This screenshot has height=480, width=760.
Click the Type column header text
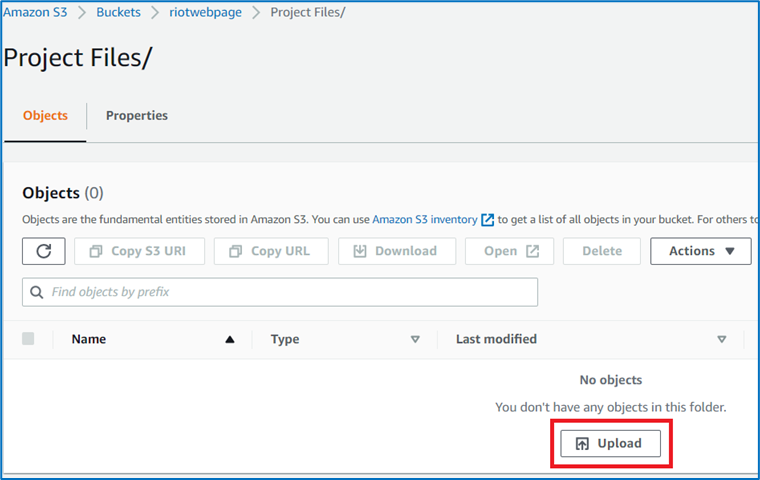click(285, 339)
